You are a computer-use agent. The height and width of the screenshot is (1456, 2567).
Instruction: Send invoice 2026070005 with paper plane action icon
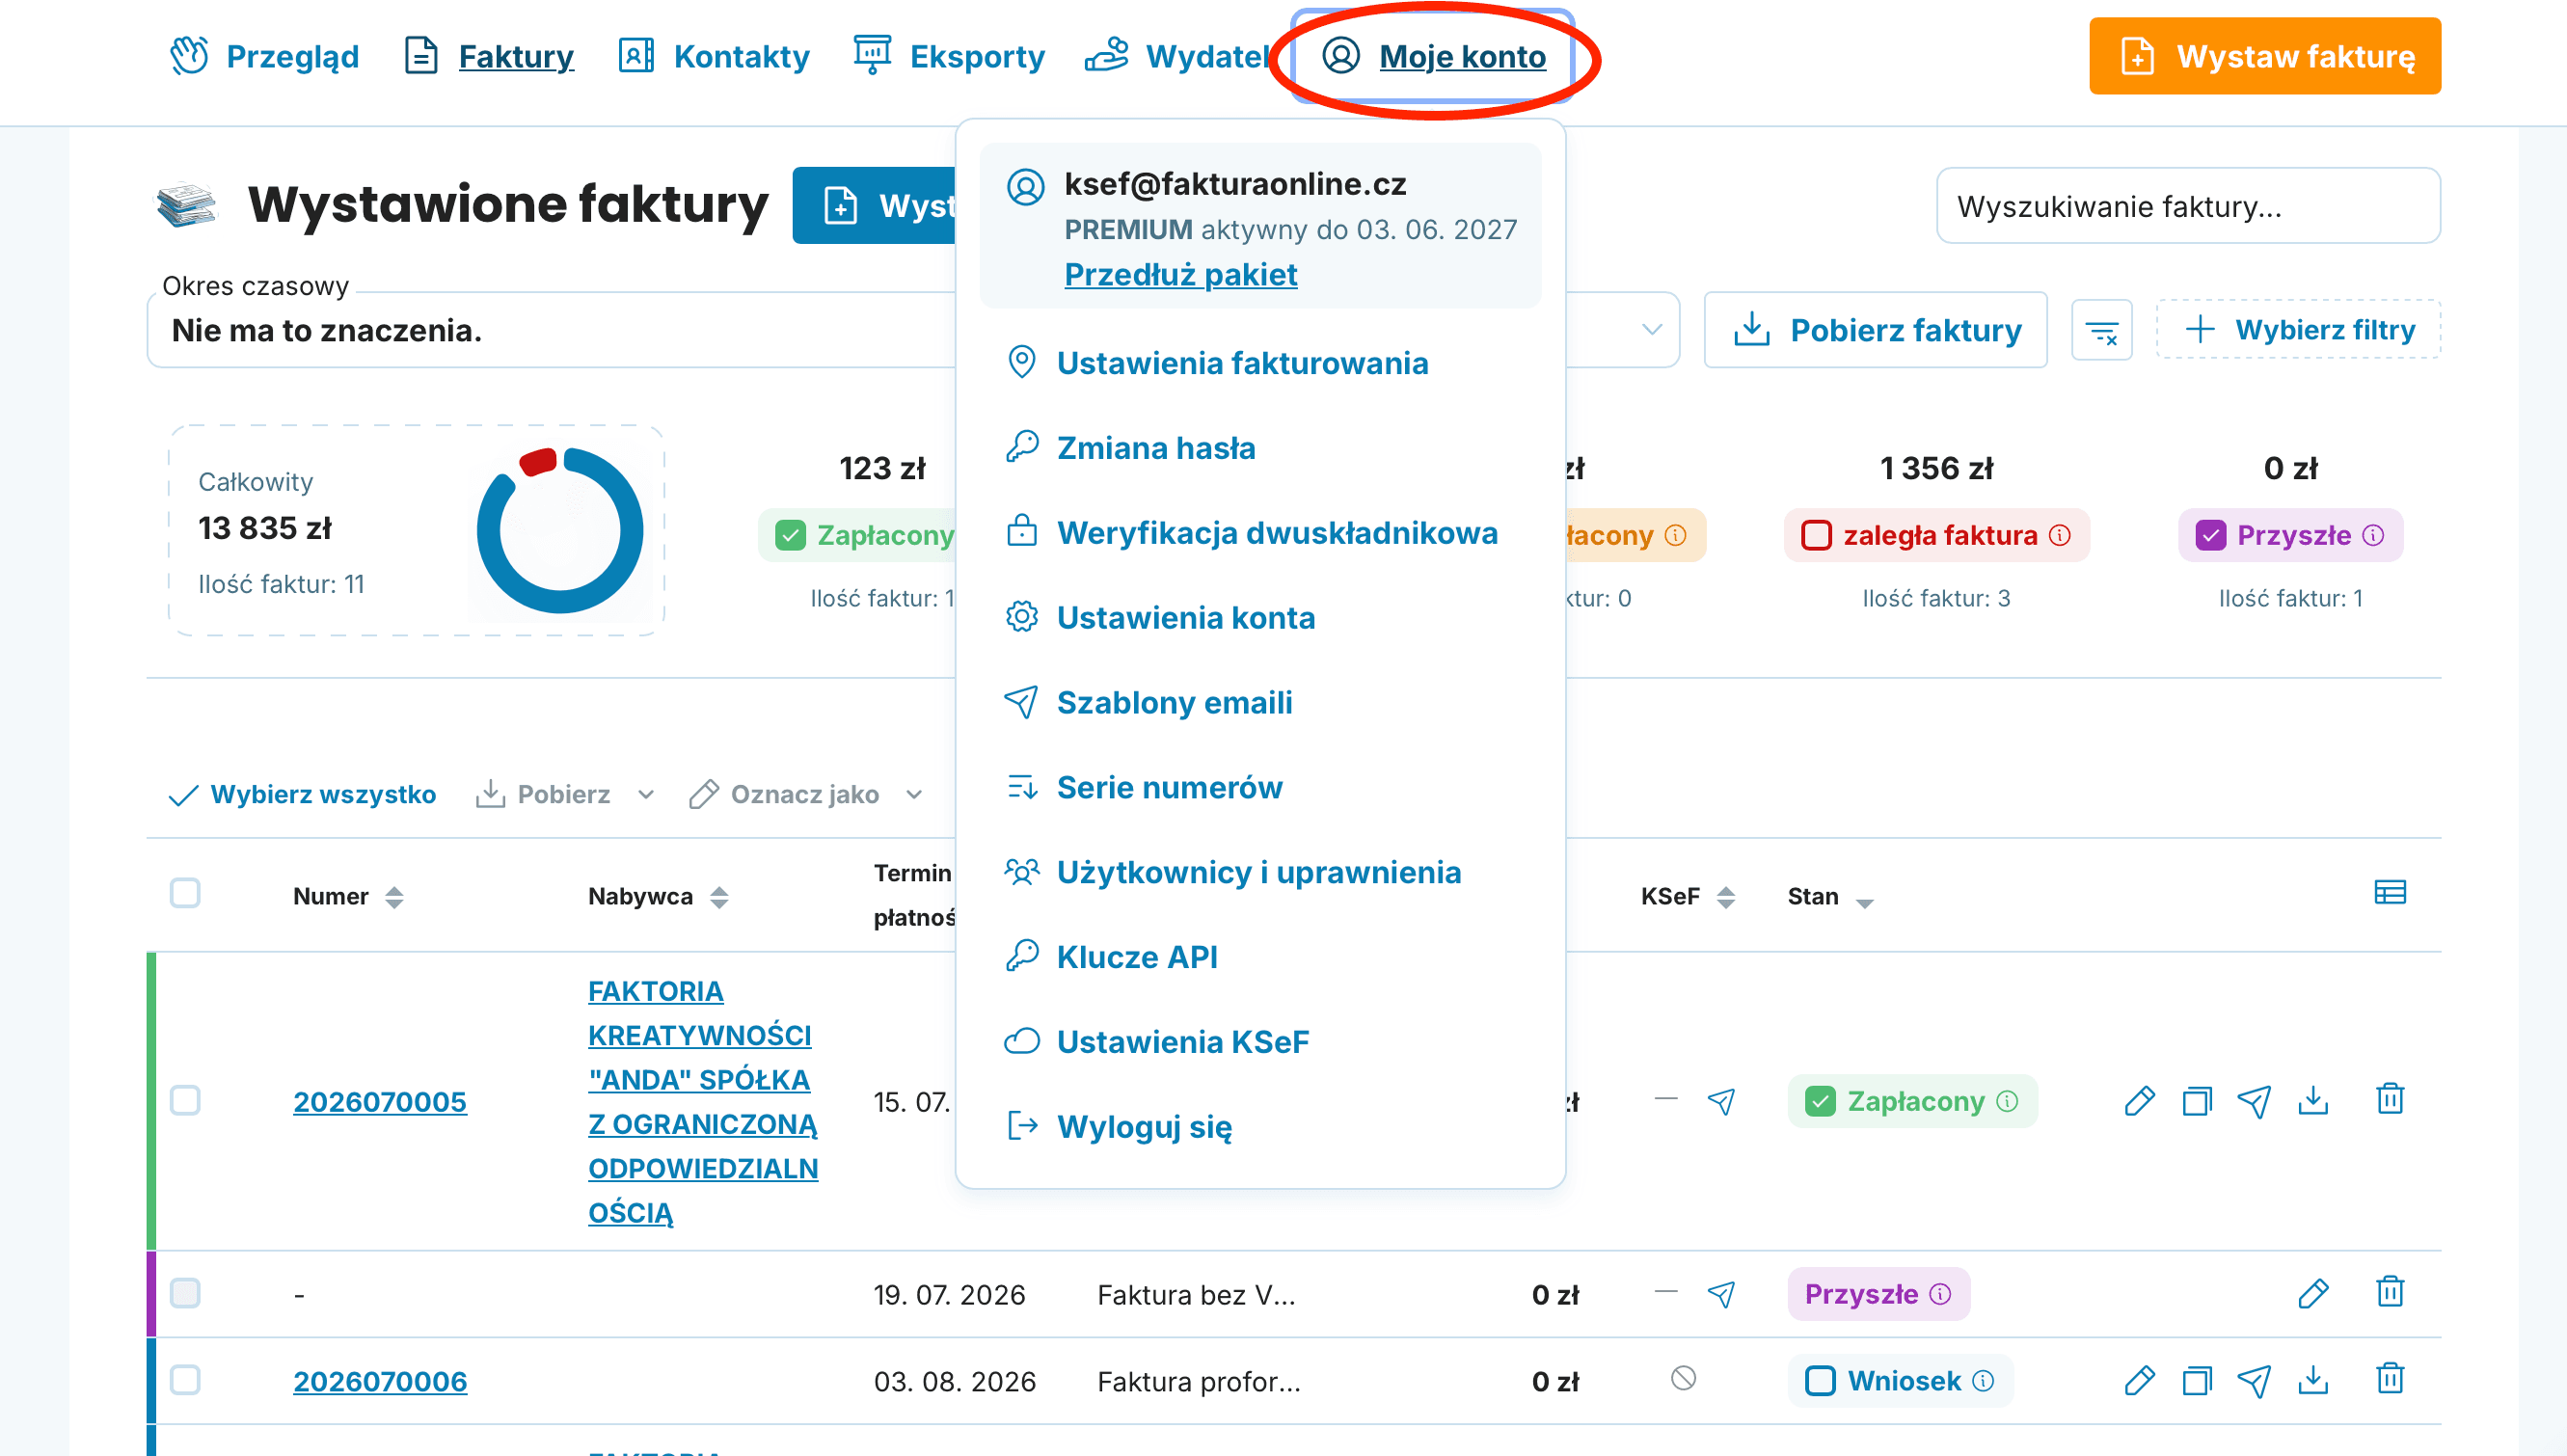coord(2254,1101)
